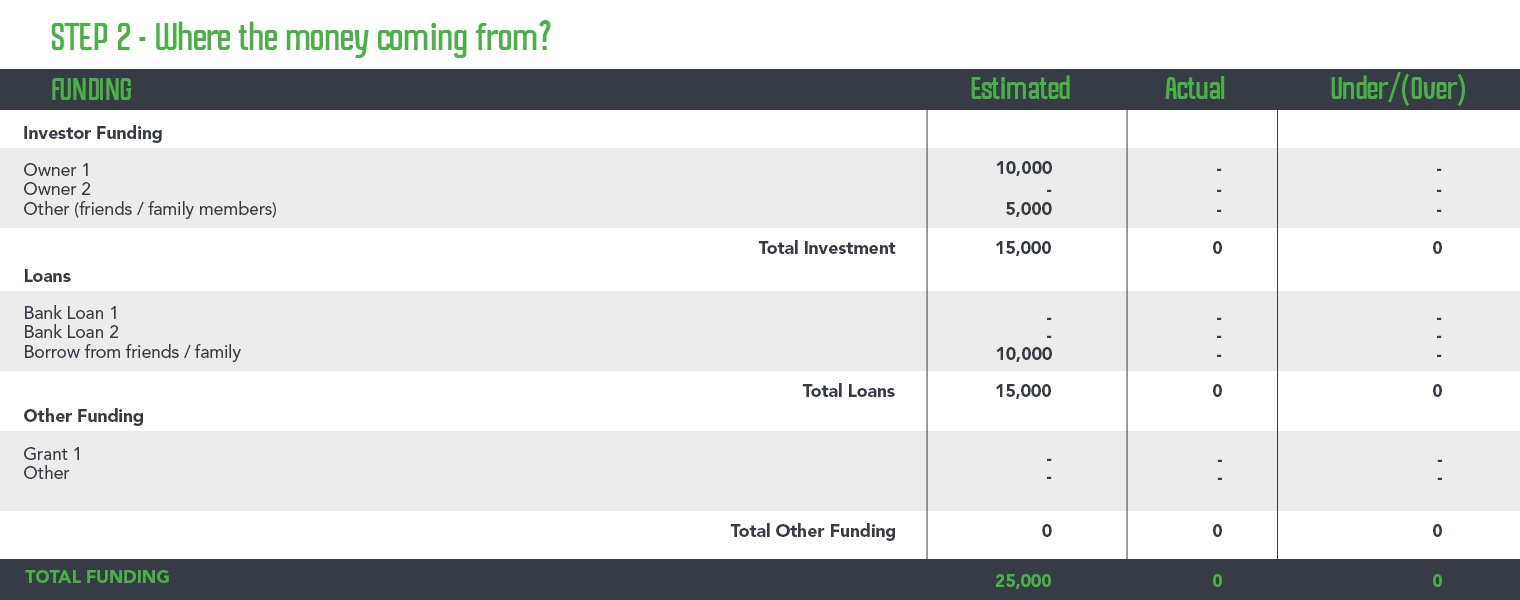Image resolution: width=1520 pixels, height=600 pixels.
Task: Select the Other Funding section heading
Action: point(83,416)
